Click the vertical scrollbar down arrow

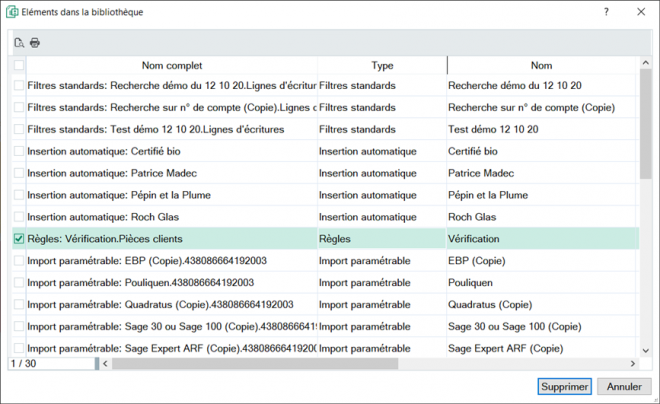click(x=645, y=350)
